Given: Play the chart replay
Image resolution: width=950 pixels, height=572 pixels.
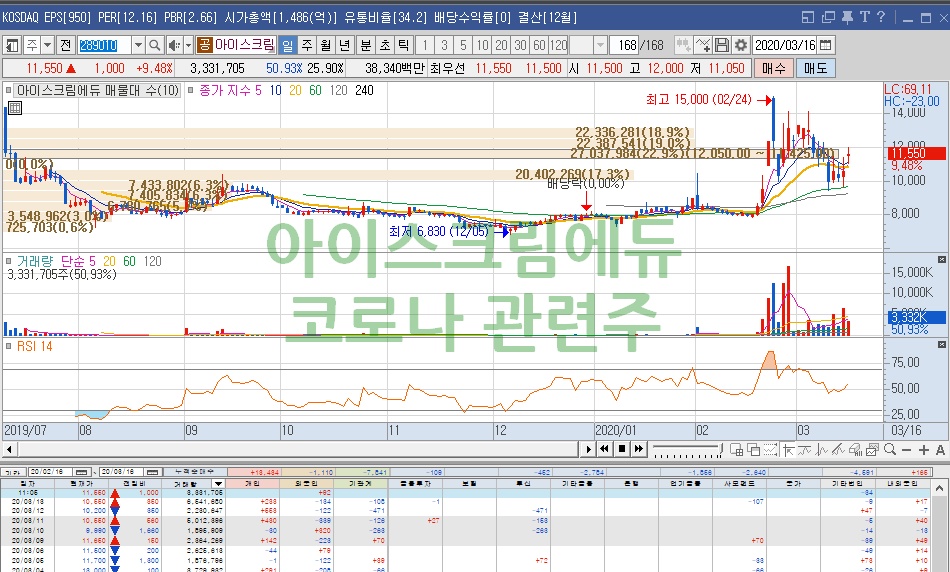Looking at the screenshot, I should (588, 449).
